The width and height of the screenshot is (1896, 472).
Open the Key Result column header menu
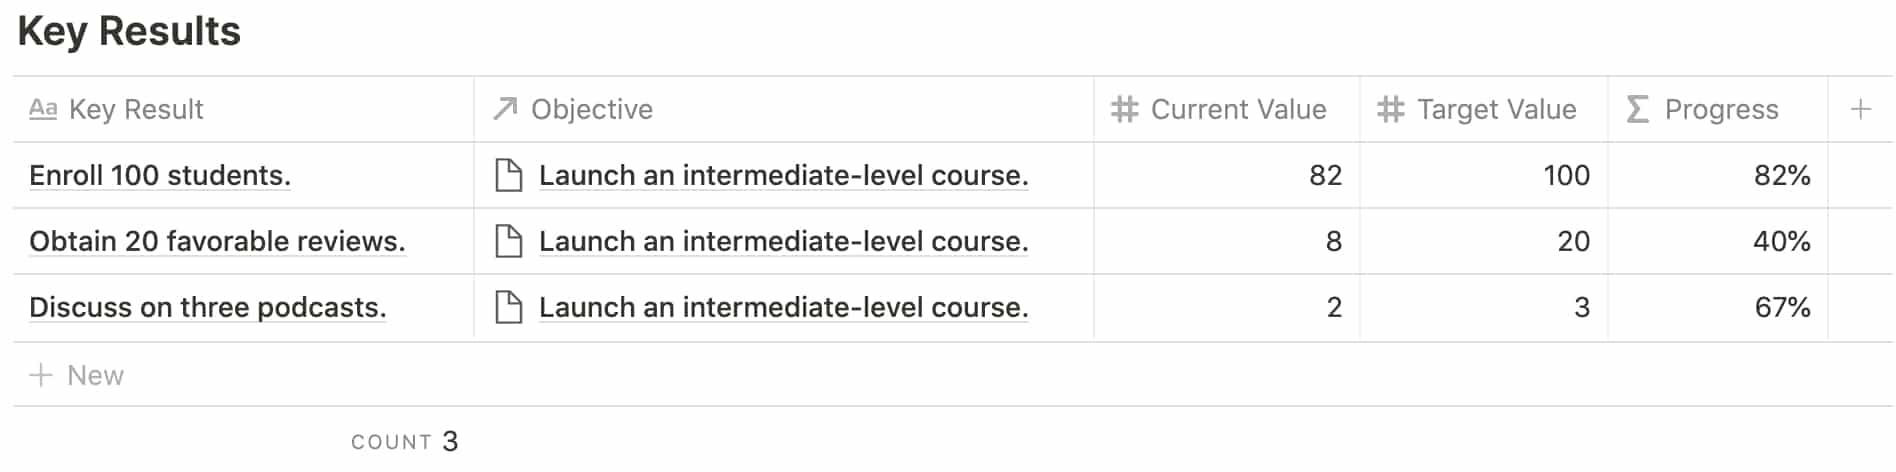(243, 109)
